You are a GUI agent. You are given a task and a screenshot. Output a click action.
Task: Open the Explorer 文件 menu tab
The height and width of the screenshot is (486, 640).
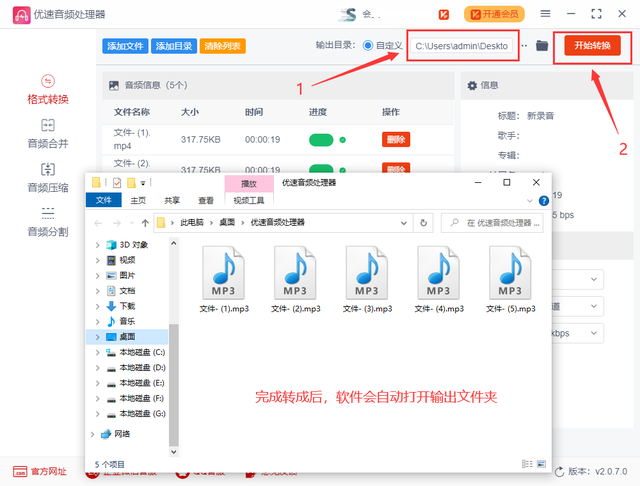pyautogui.click(x=104, y=200)
